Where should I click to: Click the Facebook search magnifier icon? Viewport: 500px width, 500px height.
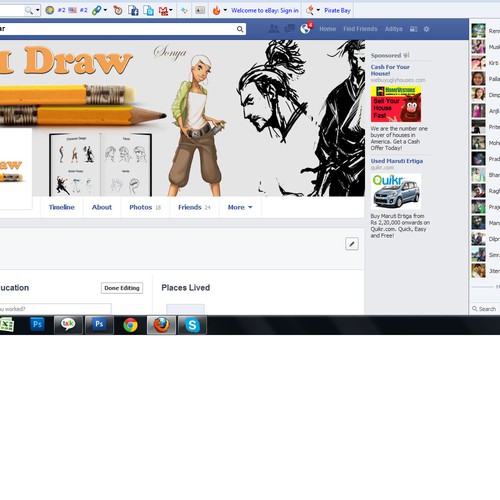coord(240,29)
